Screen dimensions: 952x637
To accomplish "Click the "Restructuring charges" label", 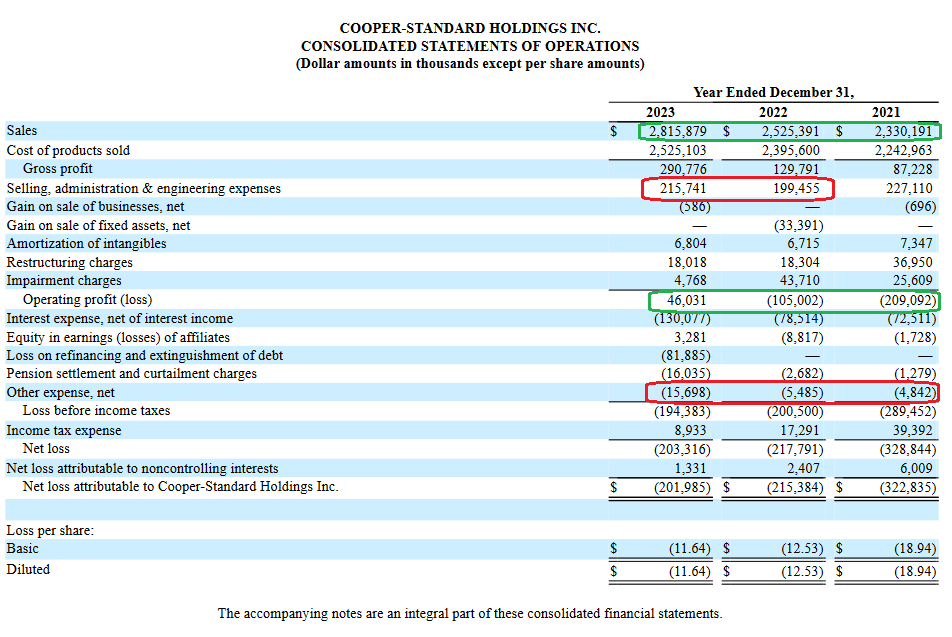I will 69,262.
